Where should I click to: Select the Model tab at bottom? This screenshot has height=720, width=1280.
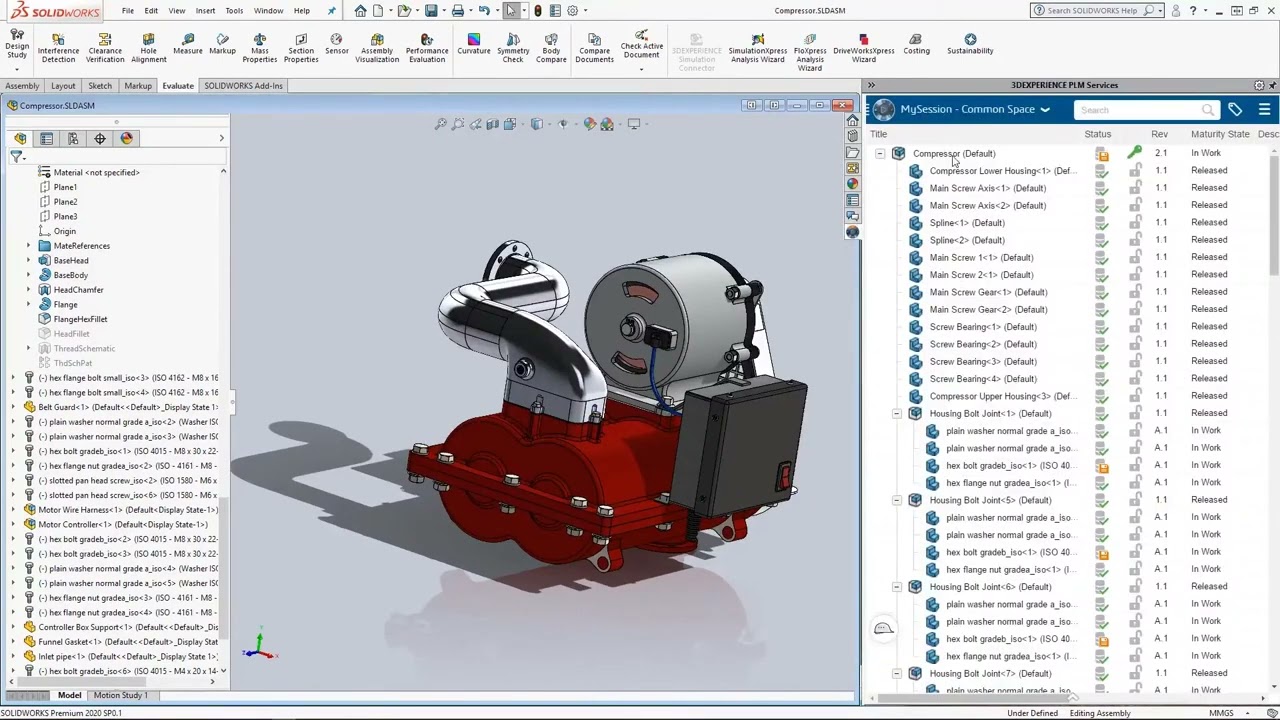point(69,695)
